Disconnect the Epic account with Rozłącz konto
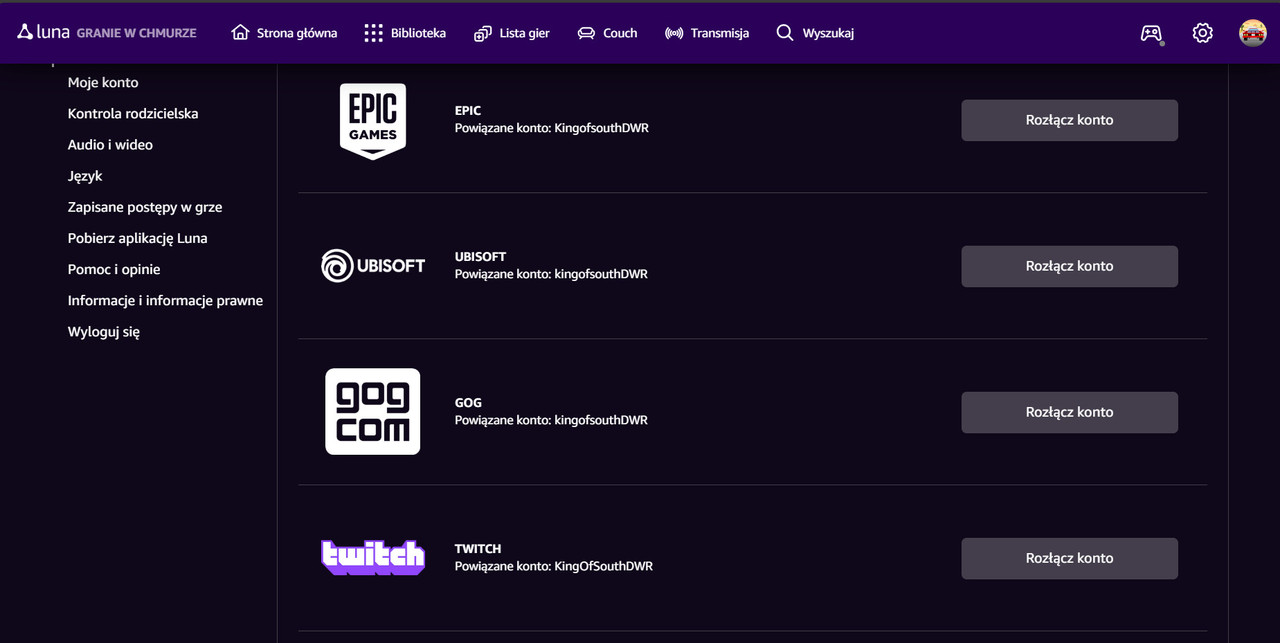1280x643 pixels. pyautogui.click(x=1070, y=120)
